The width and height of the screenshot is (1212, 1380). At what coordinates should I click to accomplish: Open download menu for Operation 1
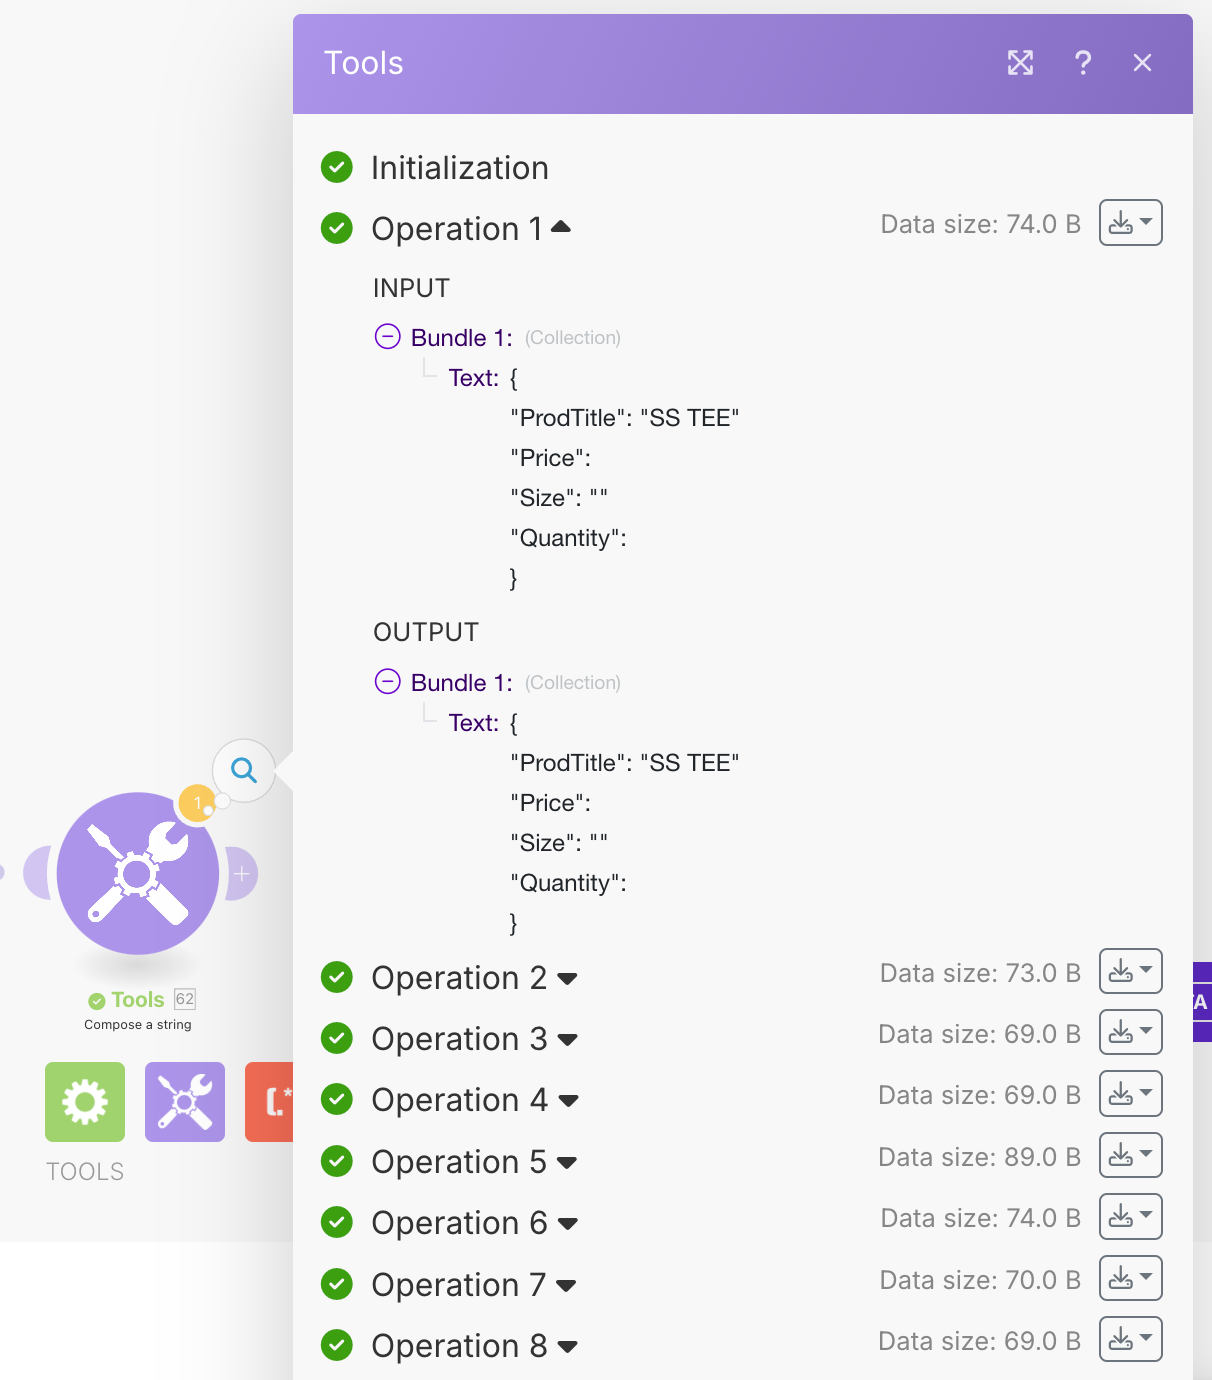(1130, 222)
